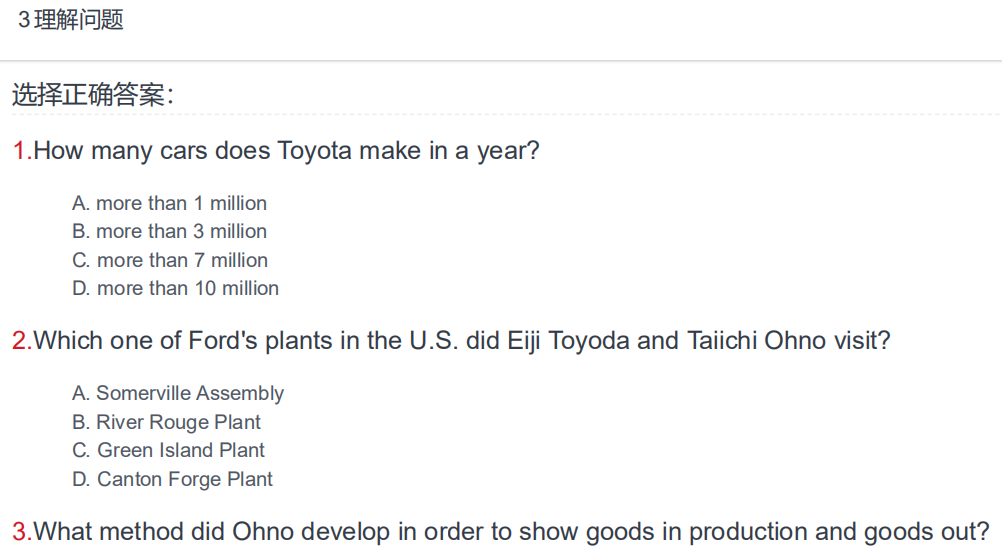Select A. Somerville Assembly
The image size is (1002, 549).
pos(178,394)
